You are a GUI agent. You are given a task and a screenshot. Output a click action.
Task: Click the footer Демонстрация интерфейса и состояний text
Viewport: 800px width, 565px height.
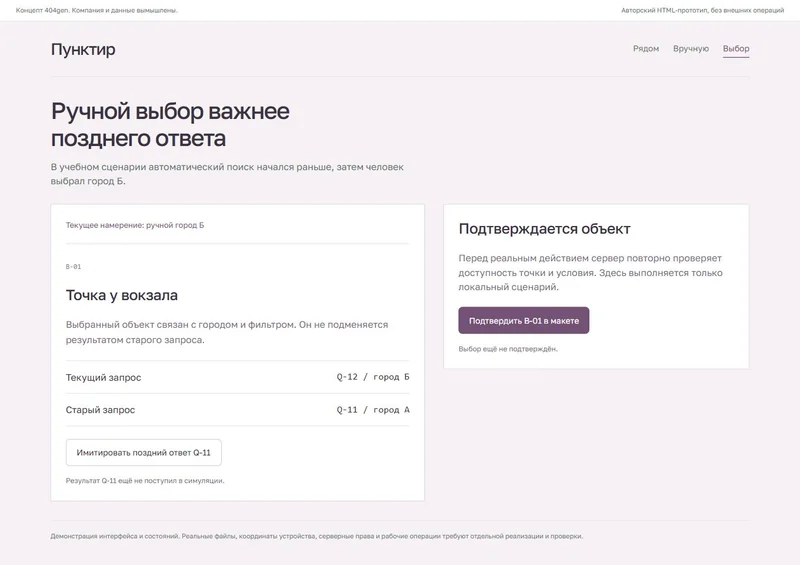(x=316, y=536)
